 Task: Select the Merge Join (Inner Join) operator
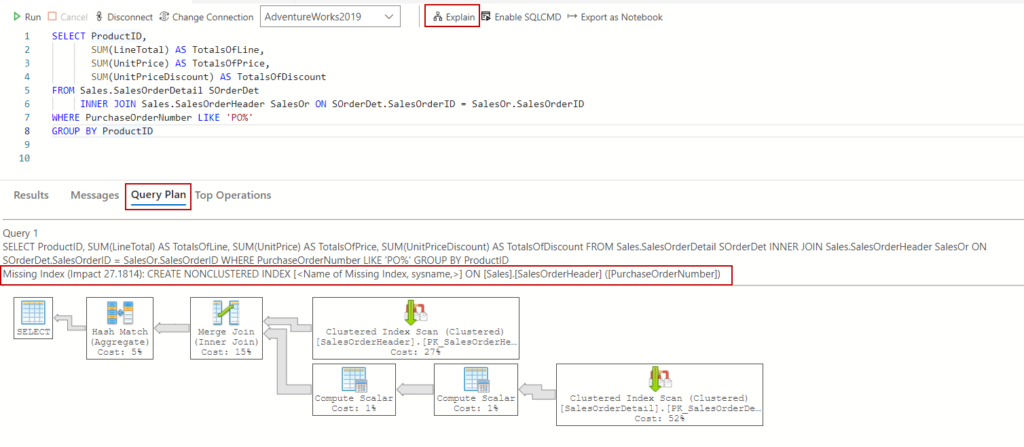click(x=227, y=328)
